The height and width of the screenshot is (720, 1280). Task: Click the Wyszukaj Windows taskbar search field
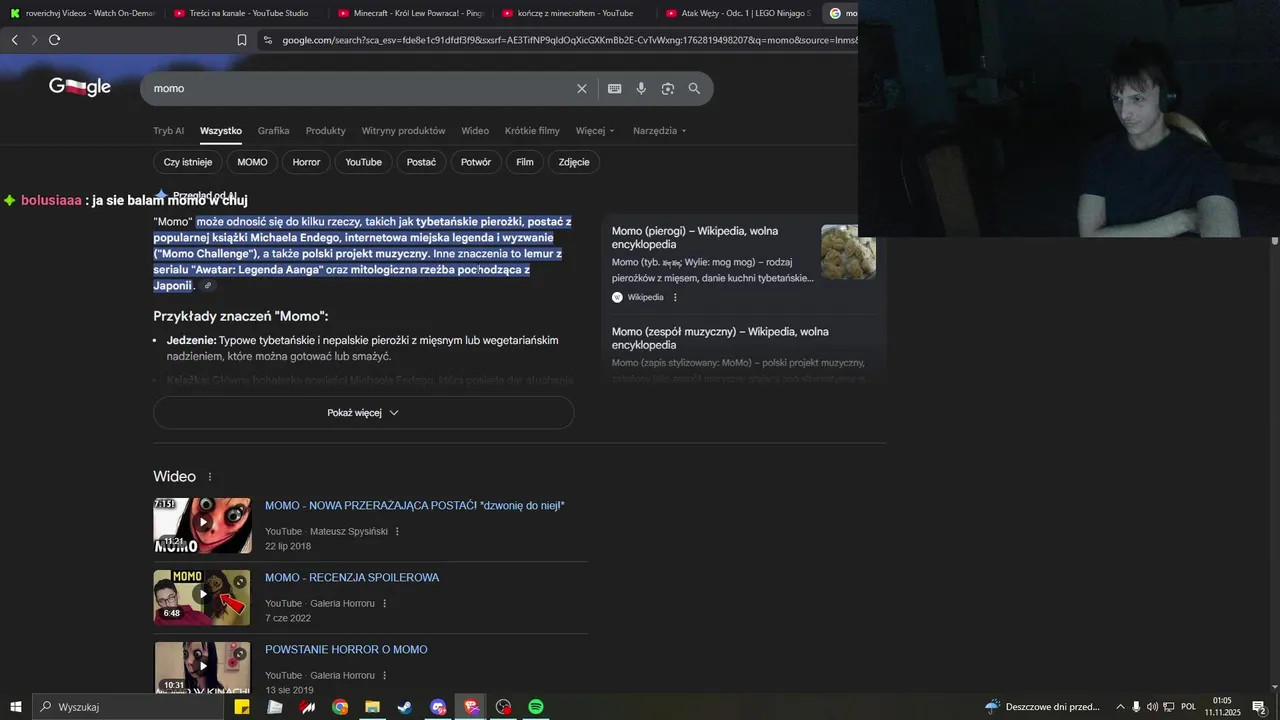pyautogui.click(x=130, y=707)
